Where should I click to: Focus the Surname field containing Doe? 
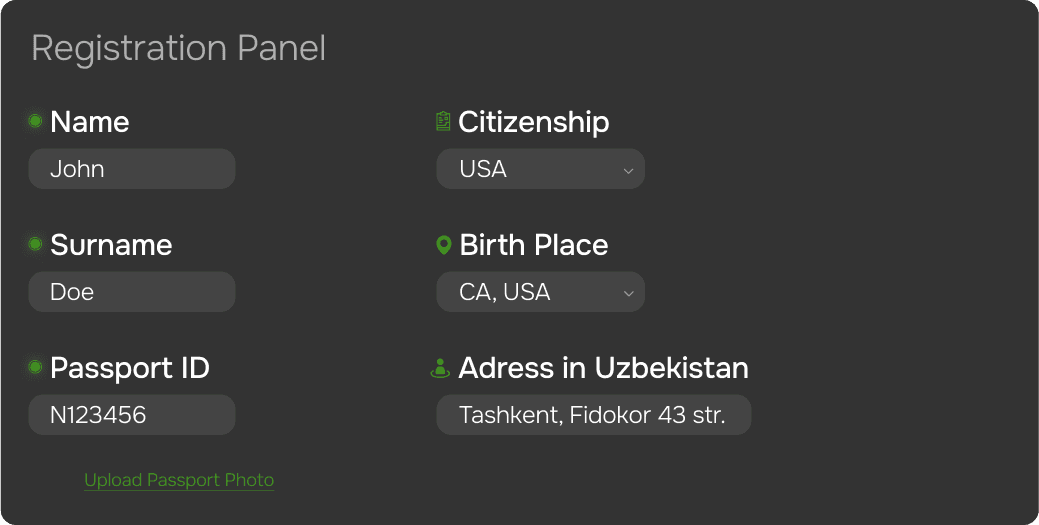tap(132, 292)
